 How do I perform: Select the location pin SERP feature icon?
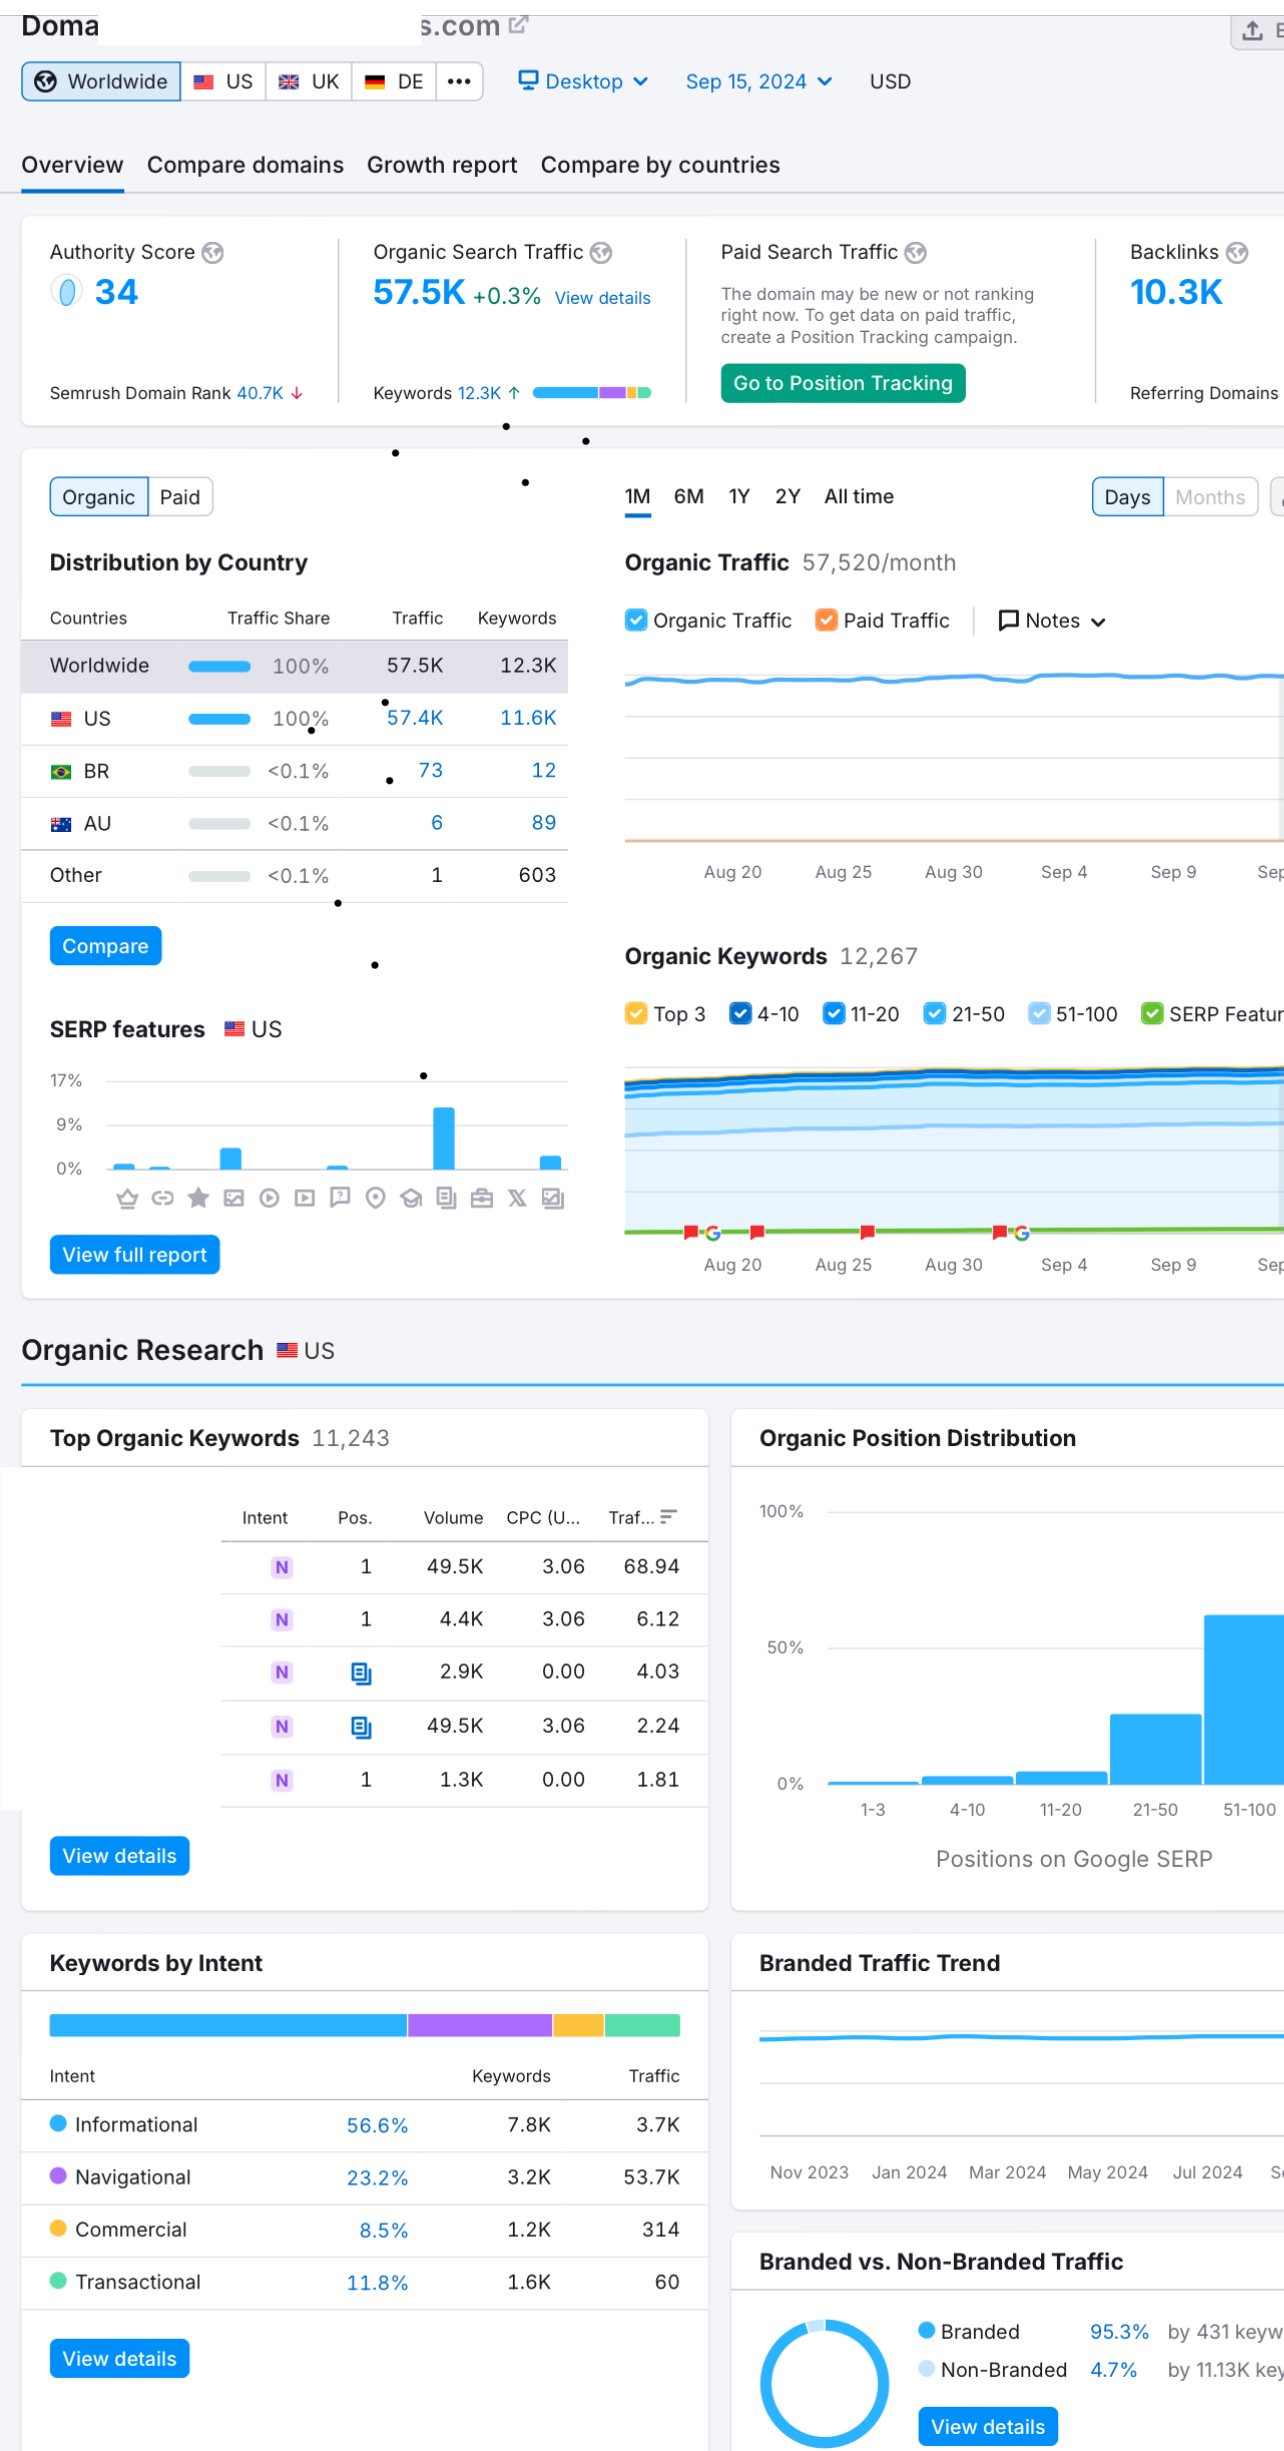[x=376, y=1198]
